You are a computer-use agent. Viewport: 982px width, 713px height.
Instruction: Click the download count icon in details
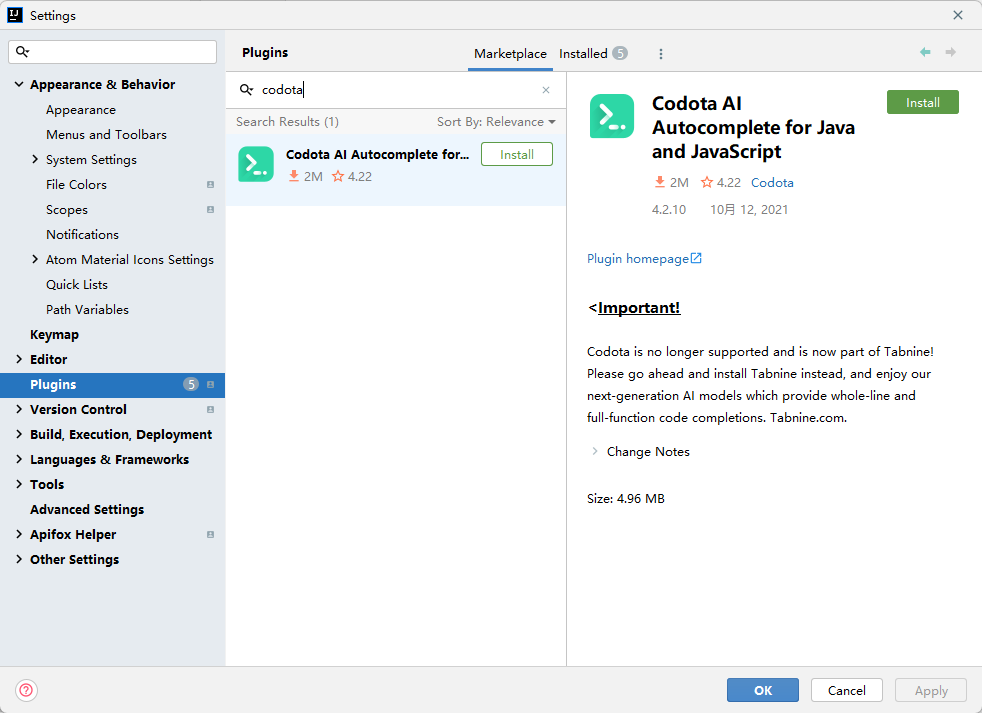[x=659, y=182]
